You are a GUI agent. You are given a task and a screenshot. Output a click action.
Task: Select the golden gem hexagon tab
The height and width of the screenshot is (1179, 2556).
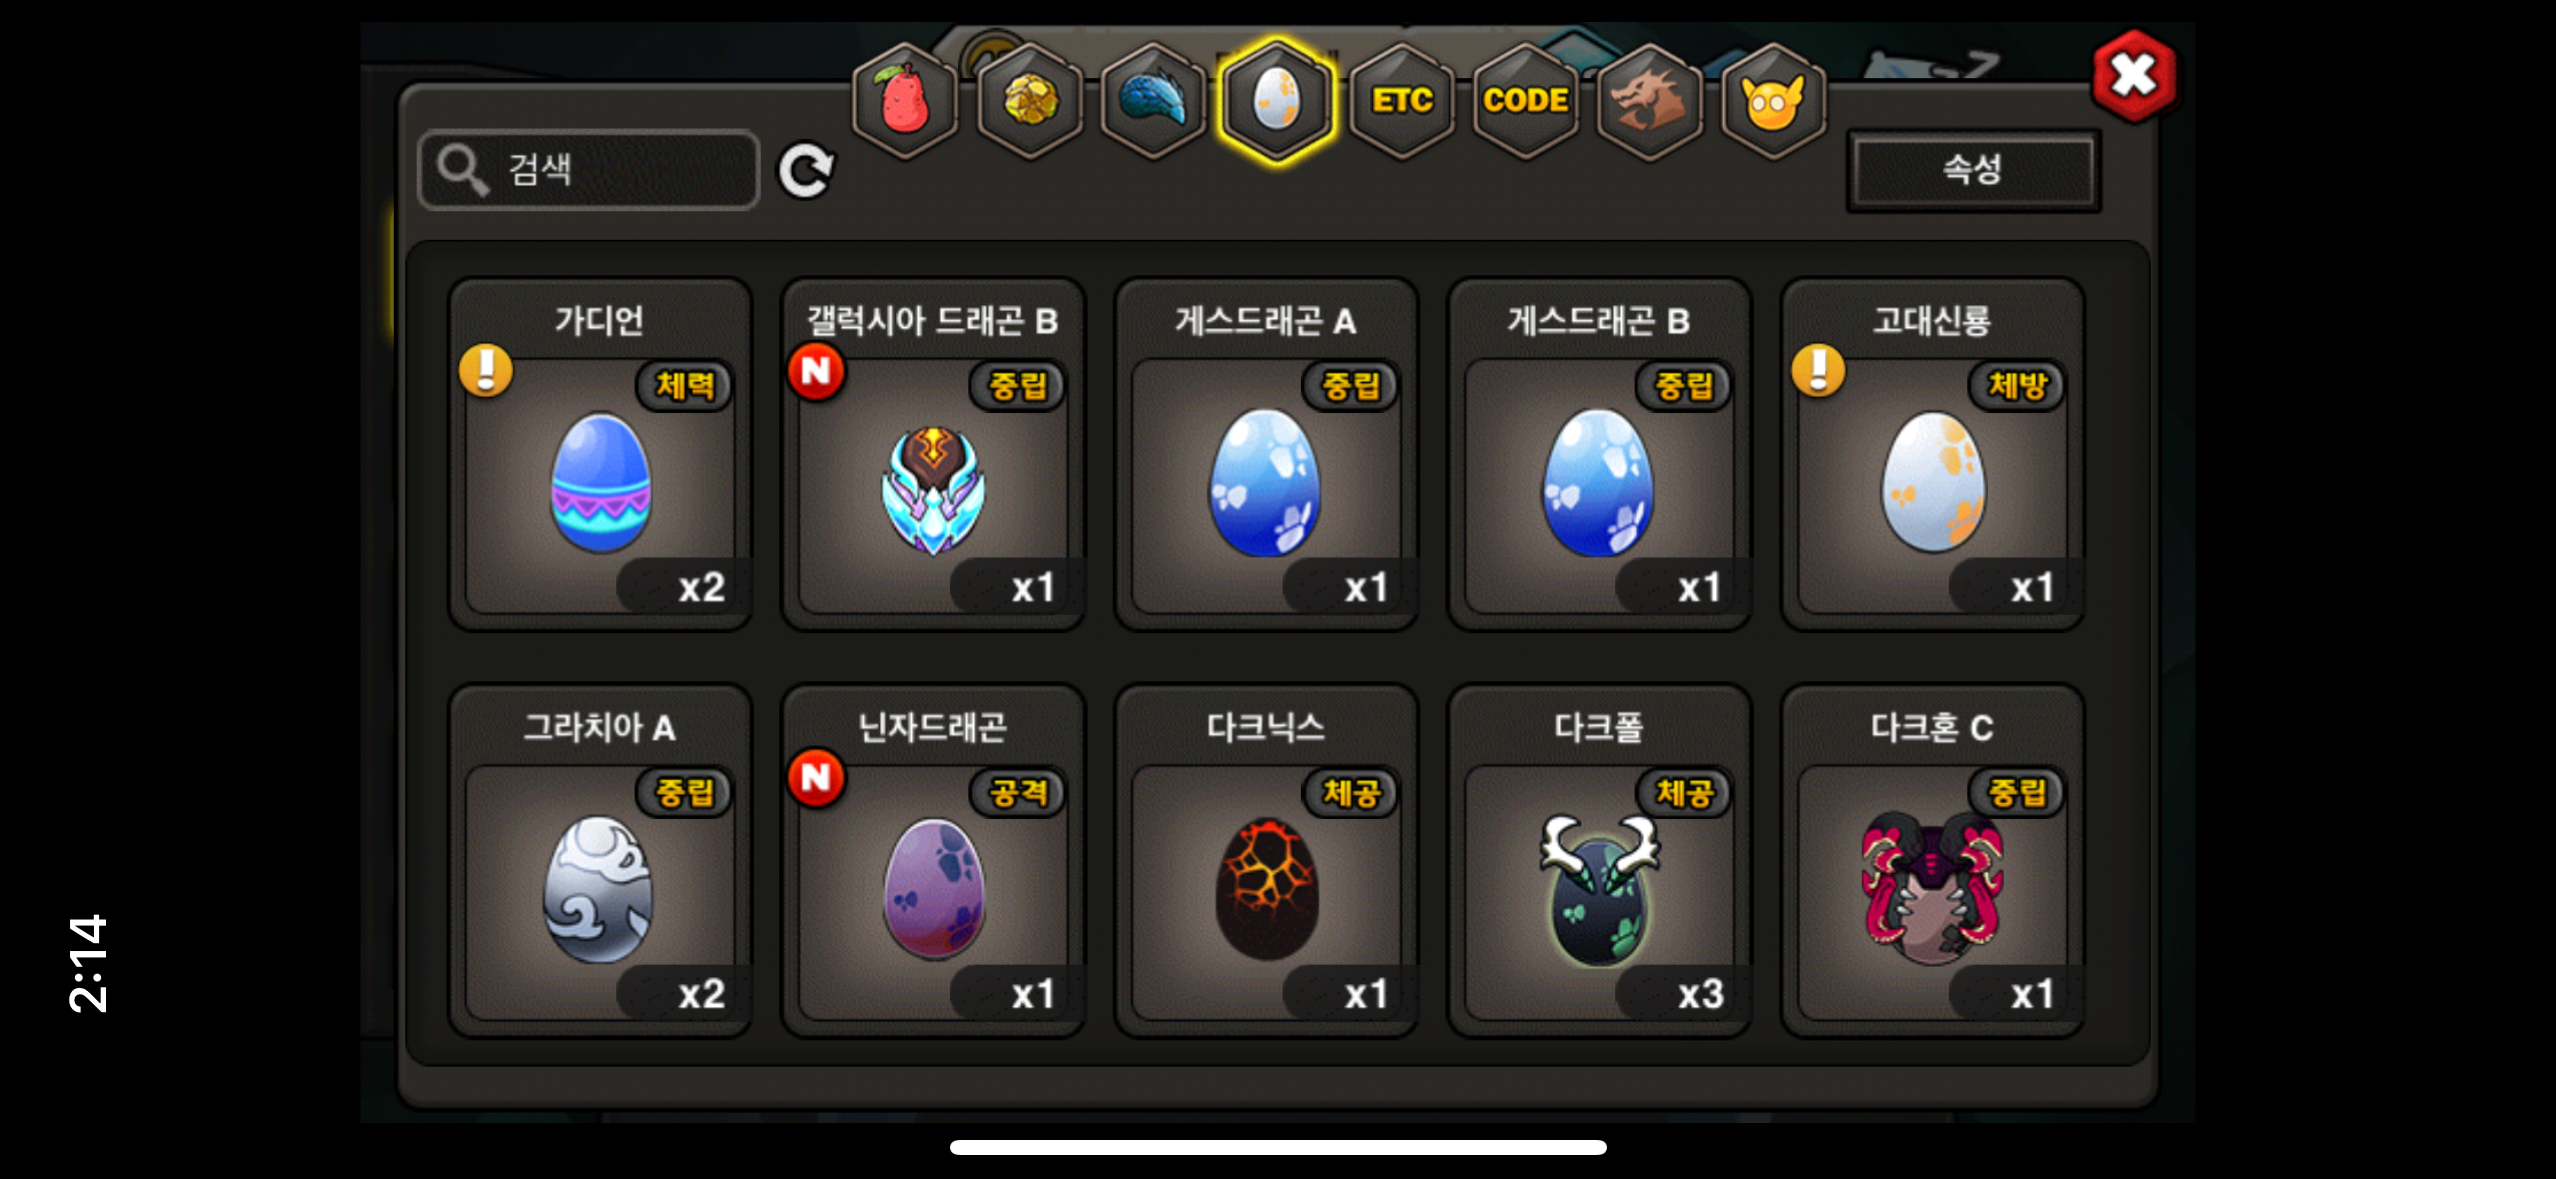[x=1029, y=100]
